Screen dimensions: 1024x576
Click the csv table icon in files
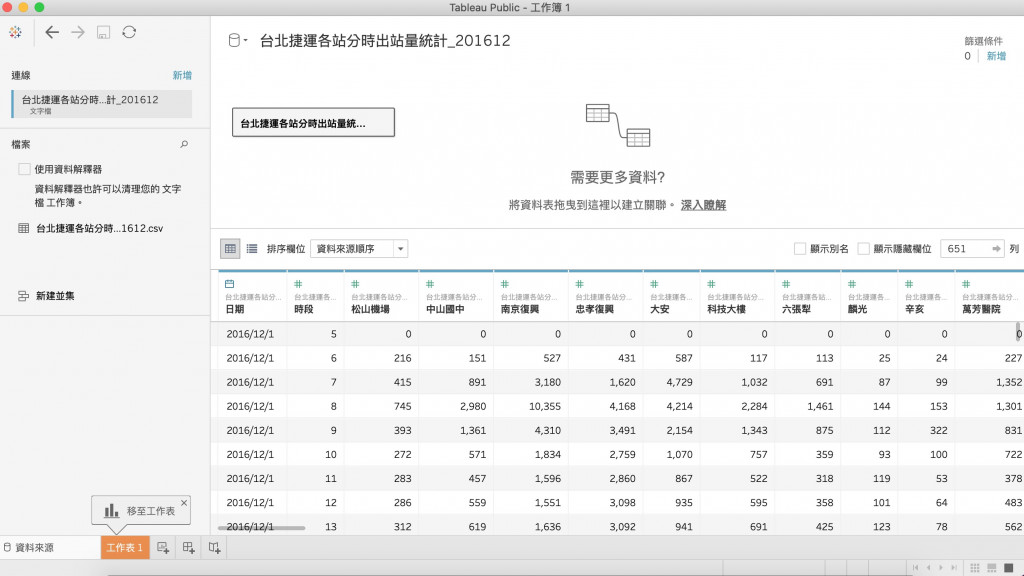tap(24, 229)
